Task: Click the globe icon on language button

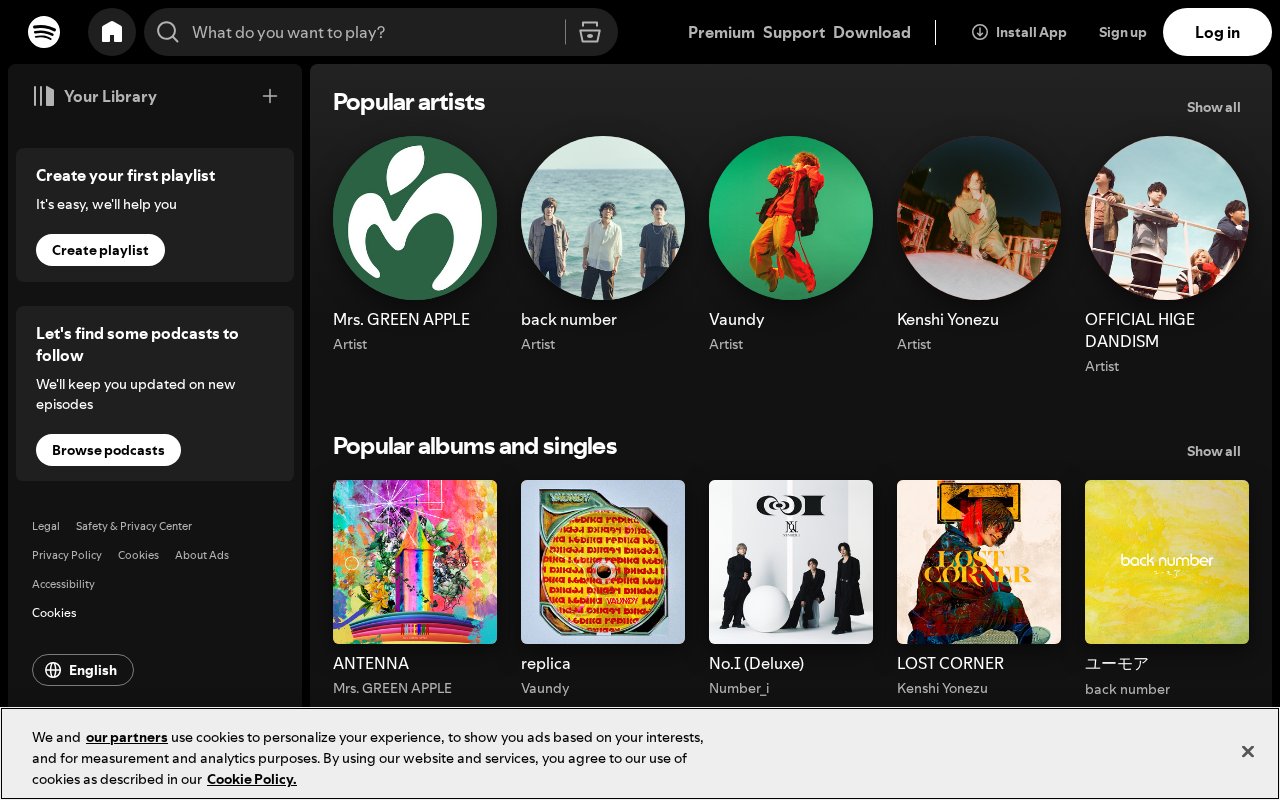Action: [53, 670]
